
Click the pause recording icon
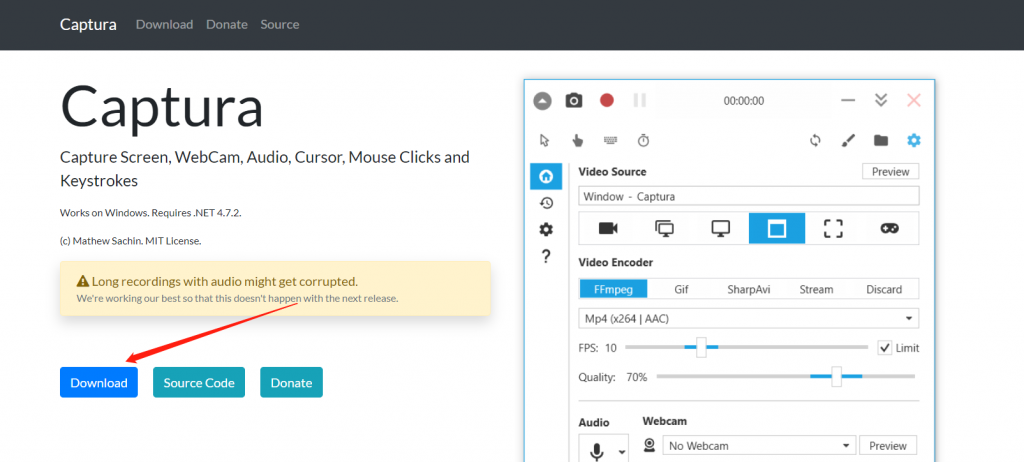[639, 100]
